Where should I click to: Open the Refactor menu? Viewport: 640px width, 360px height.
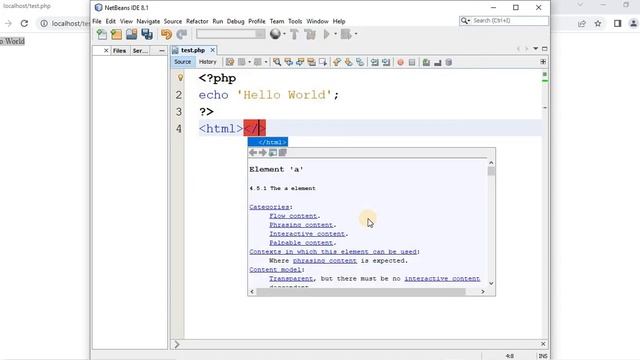197,21
